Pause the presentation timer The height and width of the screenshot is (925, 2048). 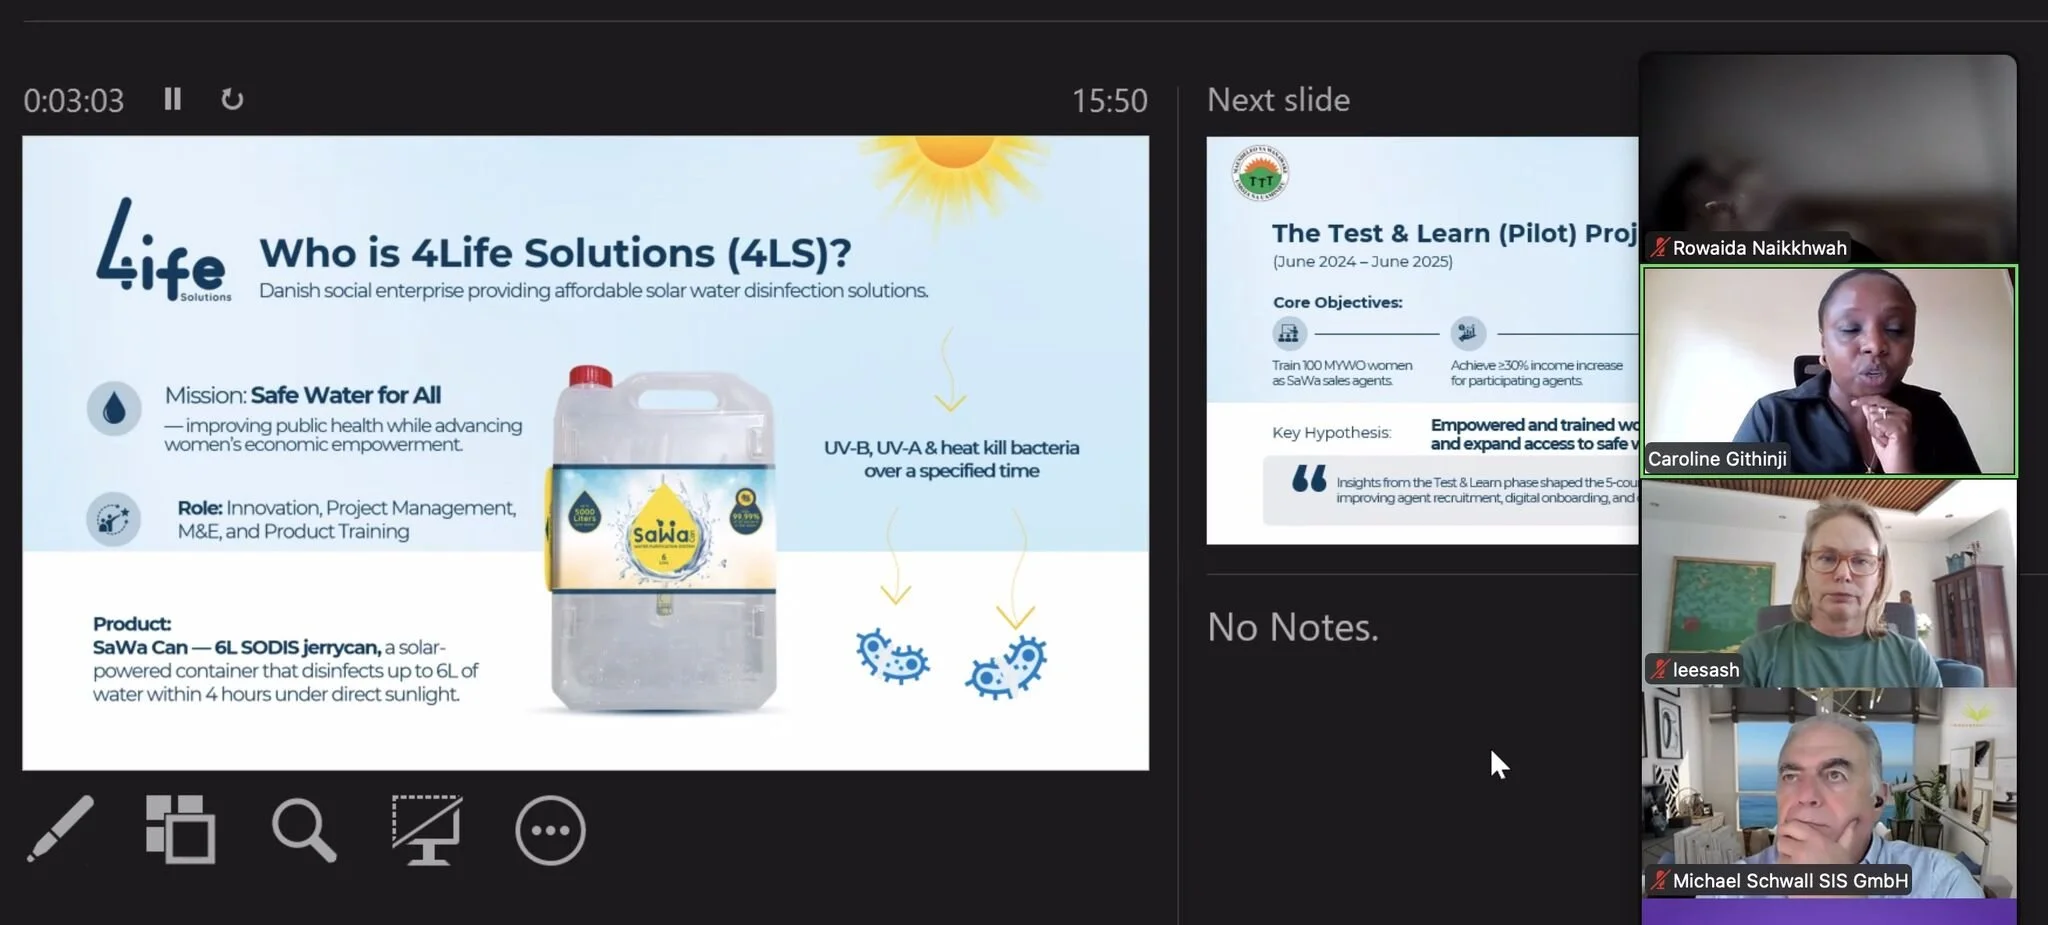pos(173,99)
